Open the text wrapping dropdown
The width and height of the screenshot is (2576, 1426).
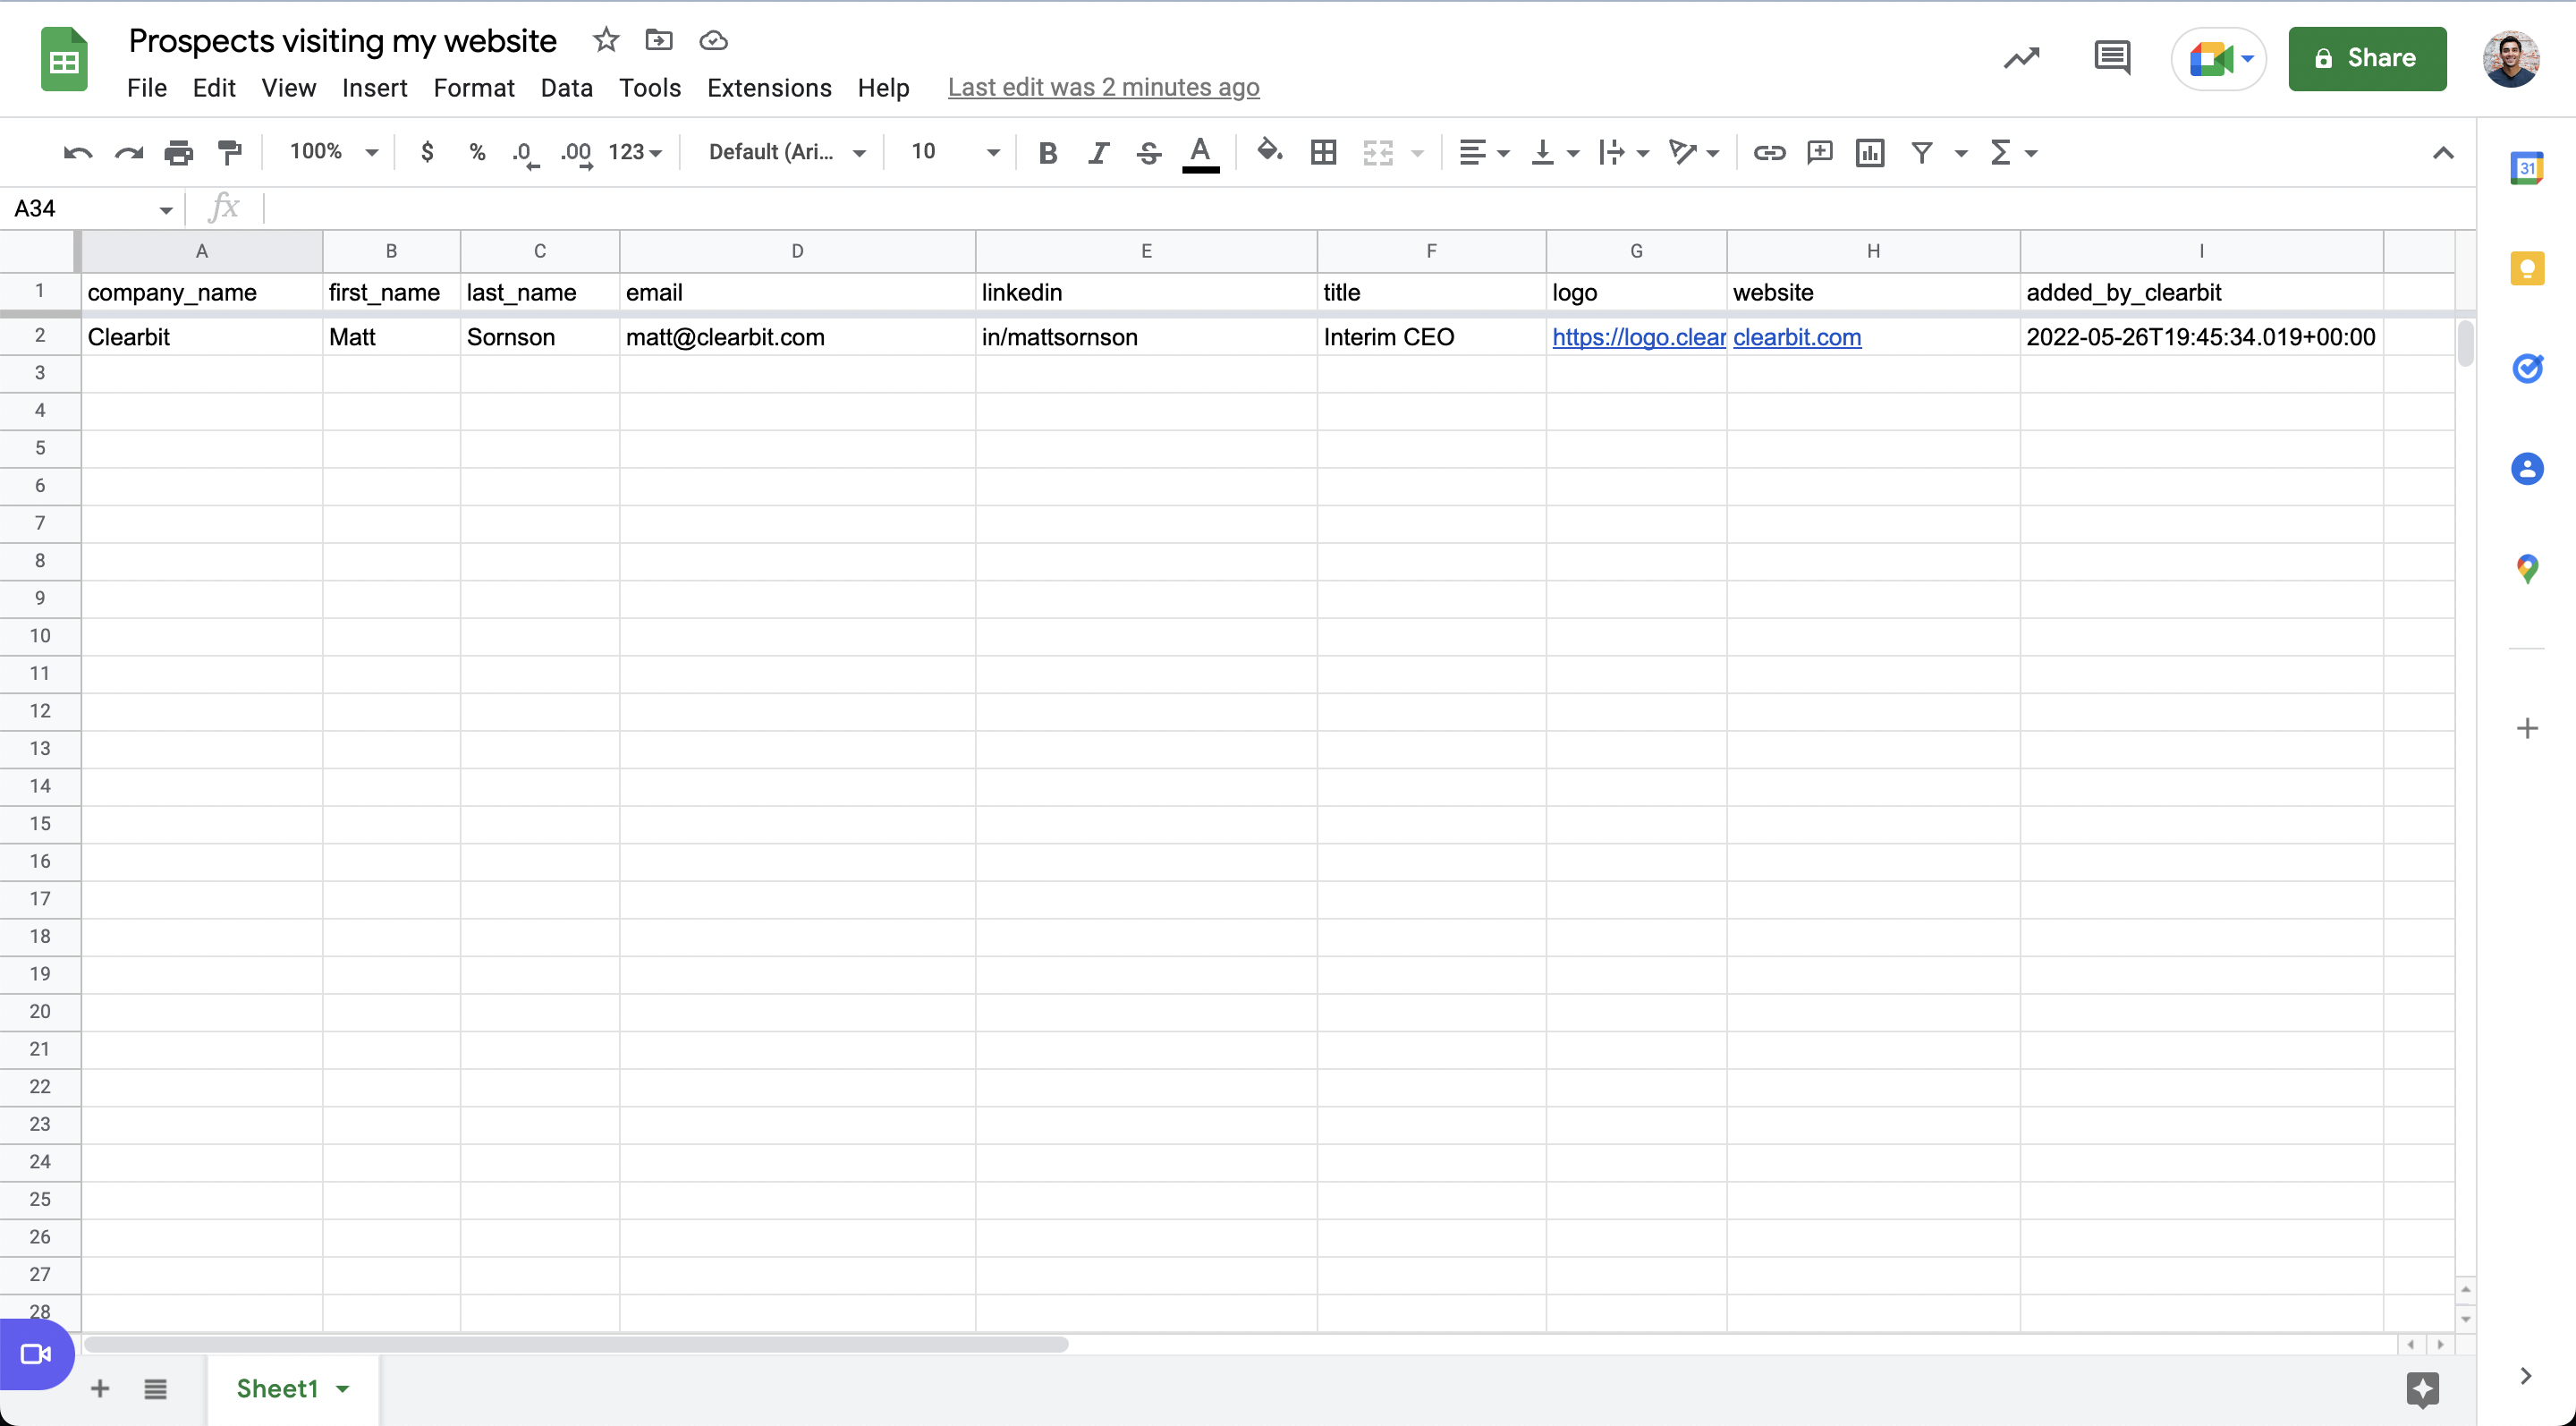click(1623, 153)
